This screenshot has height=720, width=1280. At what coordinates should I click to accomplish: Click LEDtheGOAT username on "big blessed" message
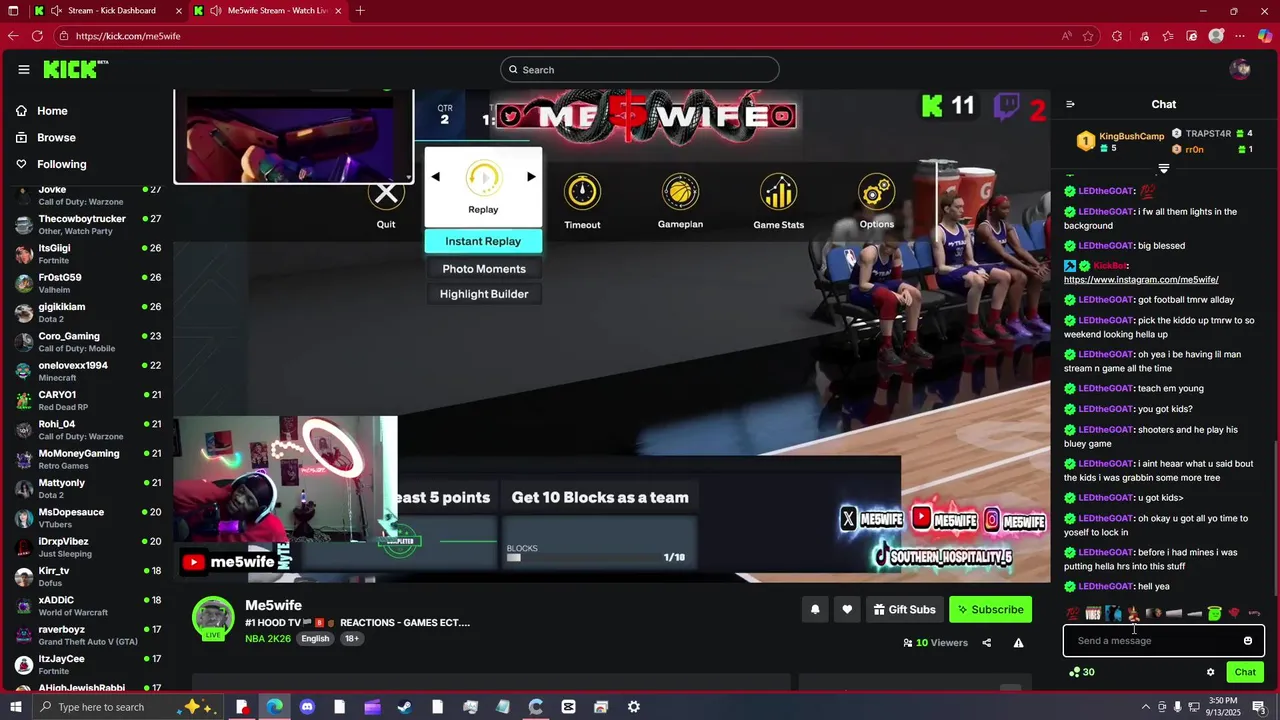point(1106,246)
